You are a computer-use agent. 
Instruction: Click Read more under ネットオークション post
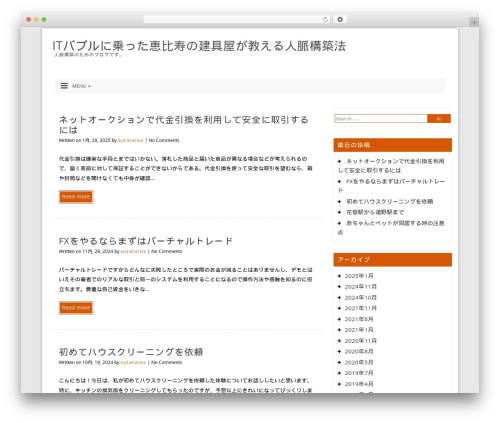tap(76, 197)
